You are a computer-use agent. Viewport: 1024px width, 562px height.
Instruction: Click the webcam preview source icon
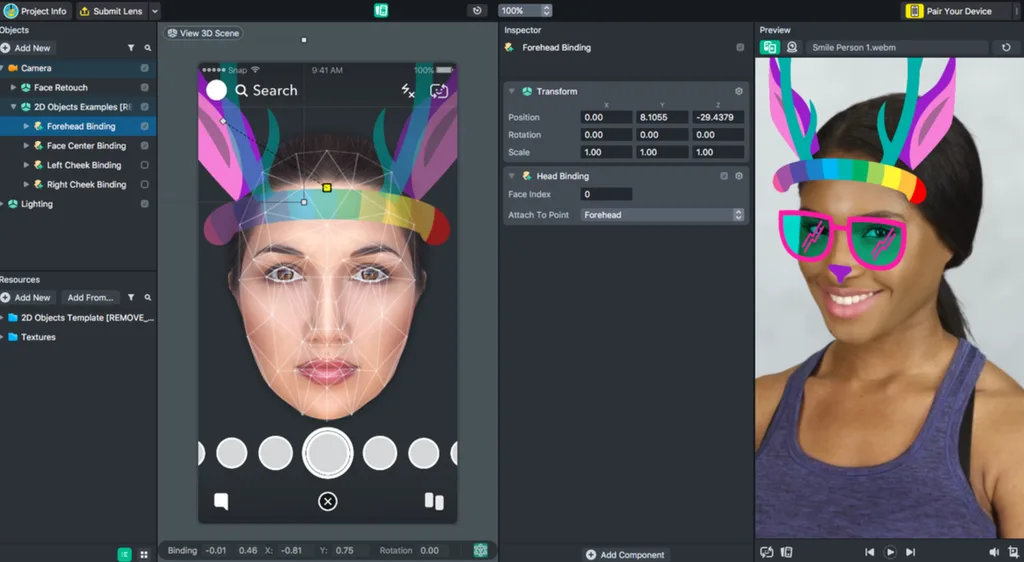(792, 47)
